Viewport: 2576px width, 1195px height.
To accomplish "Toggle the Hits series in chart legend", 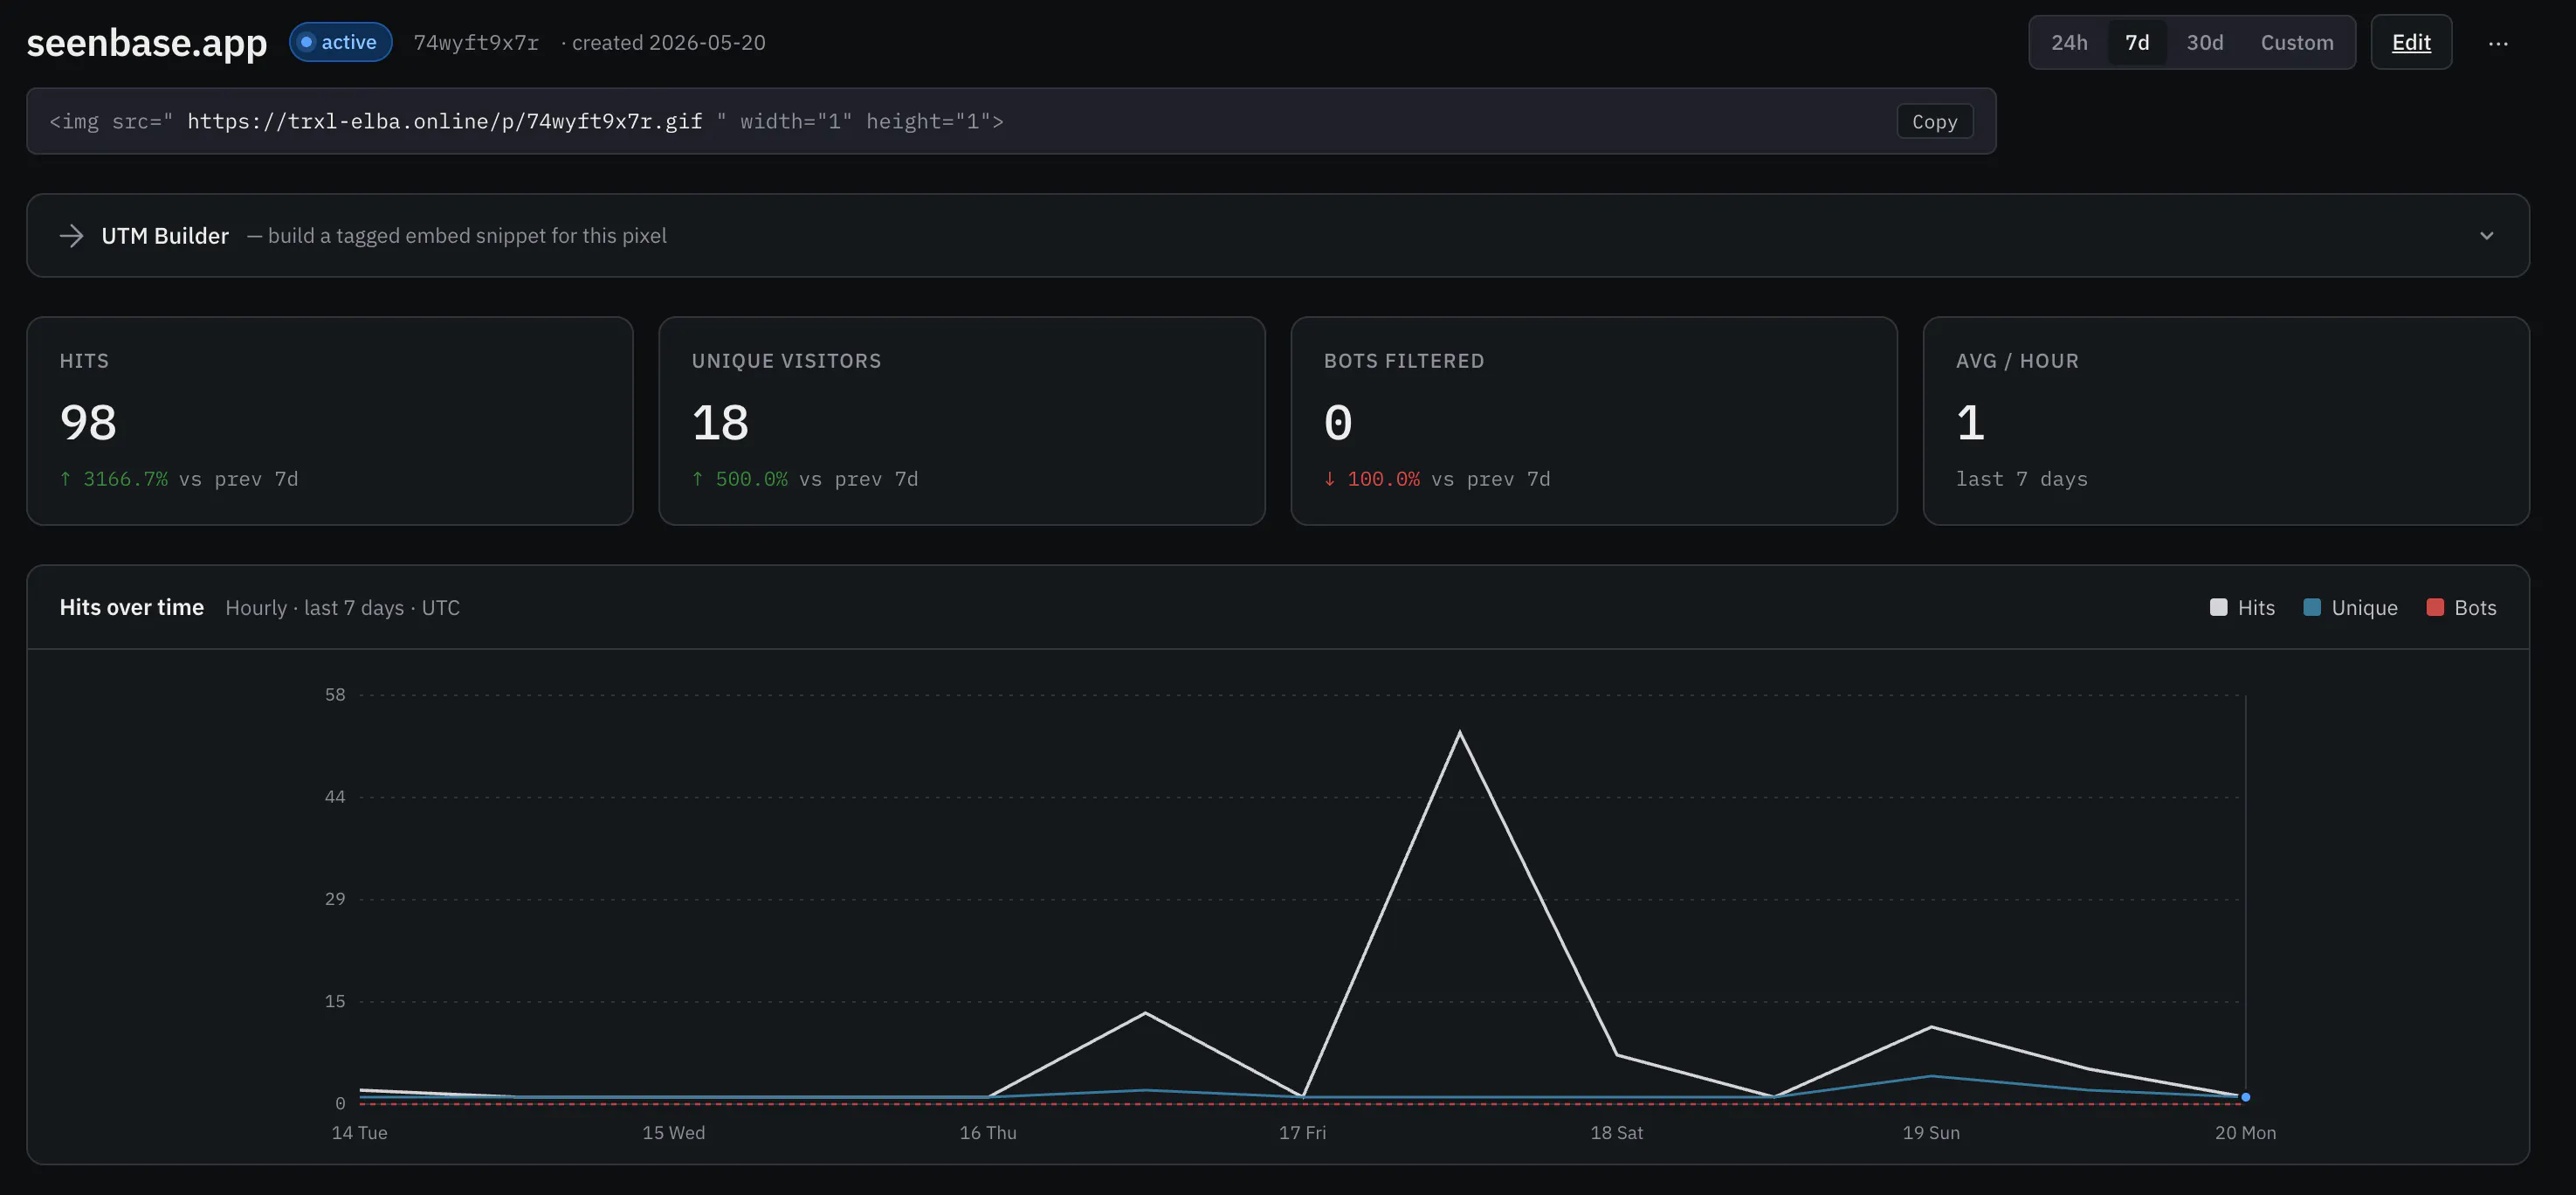I will point(2242,608).
